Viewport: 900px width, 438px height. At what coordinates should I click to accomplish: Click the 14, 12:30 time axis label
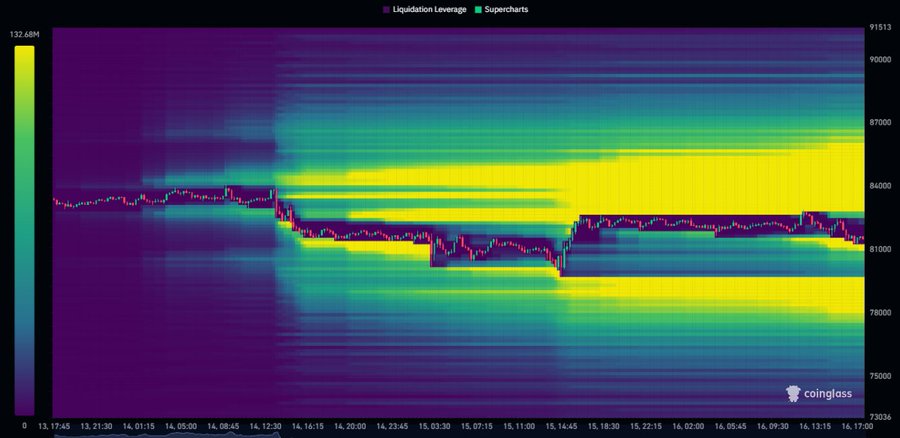click(265, 427)
